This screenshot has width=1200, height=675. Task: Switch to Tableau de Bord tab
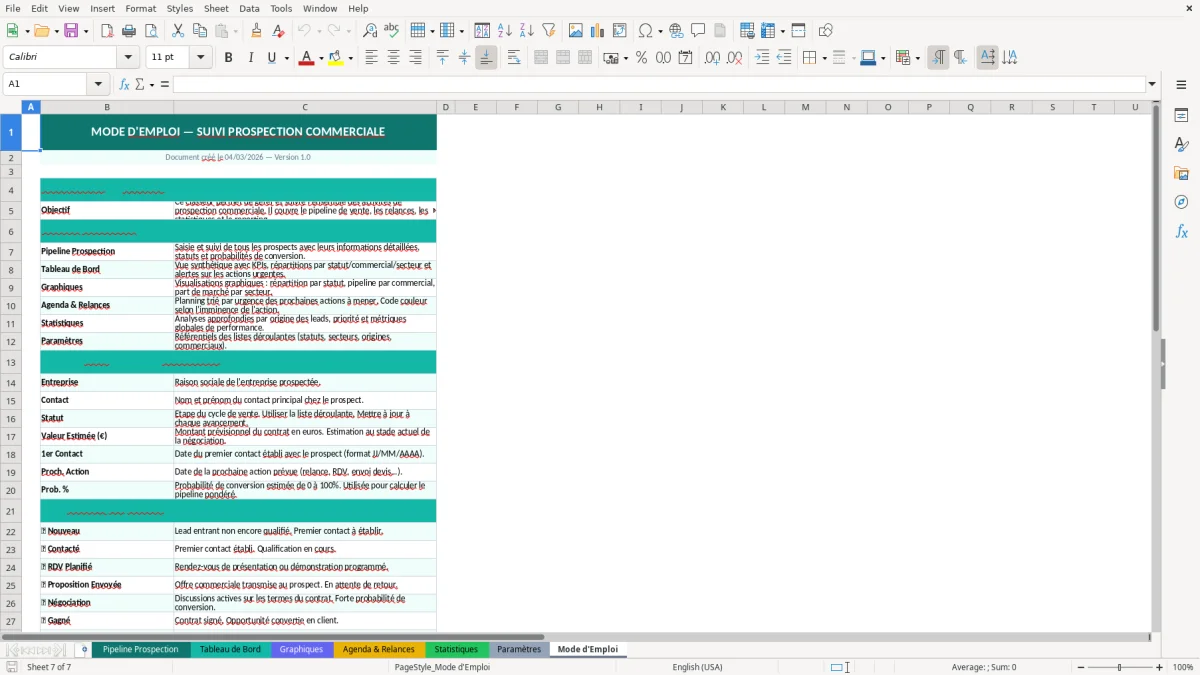230,649
